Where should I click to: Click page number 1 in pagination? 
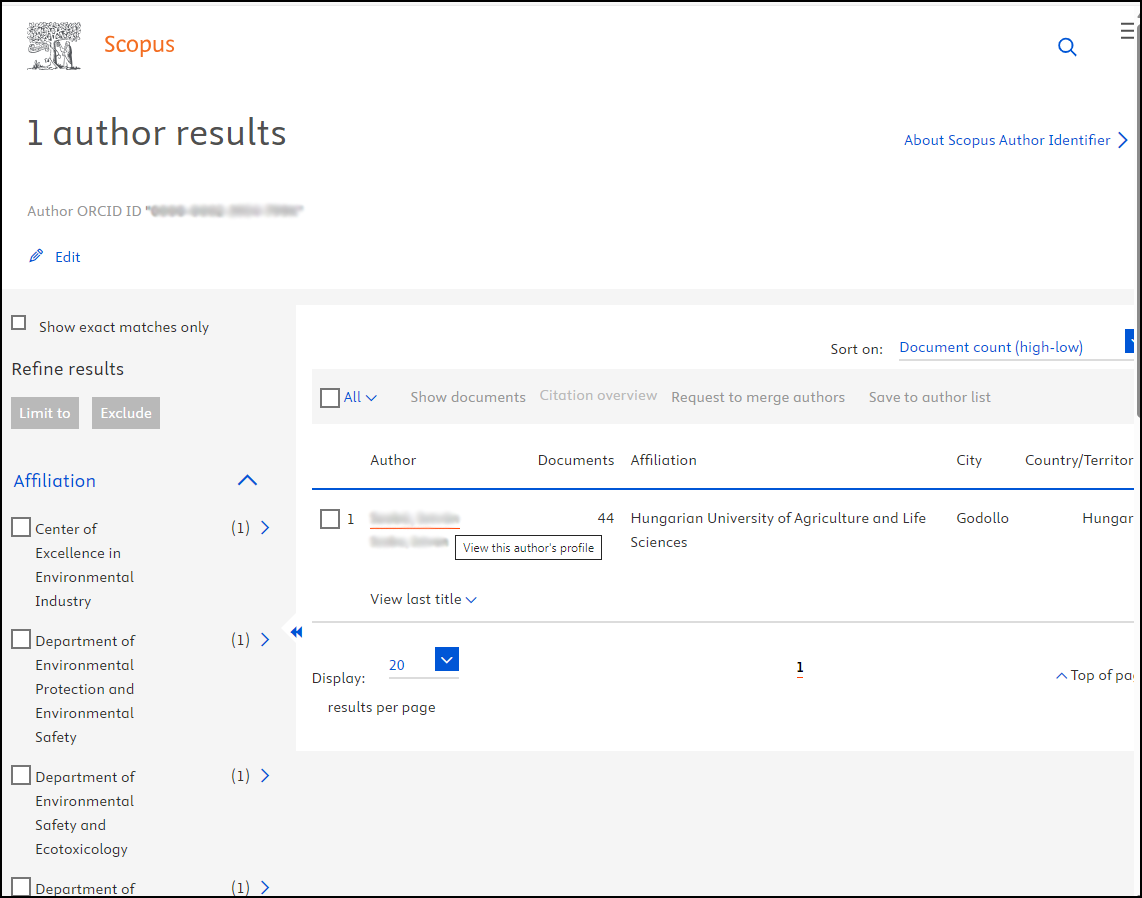tap(800, 668)
